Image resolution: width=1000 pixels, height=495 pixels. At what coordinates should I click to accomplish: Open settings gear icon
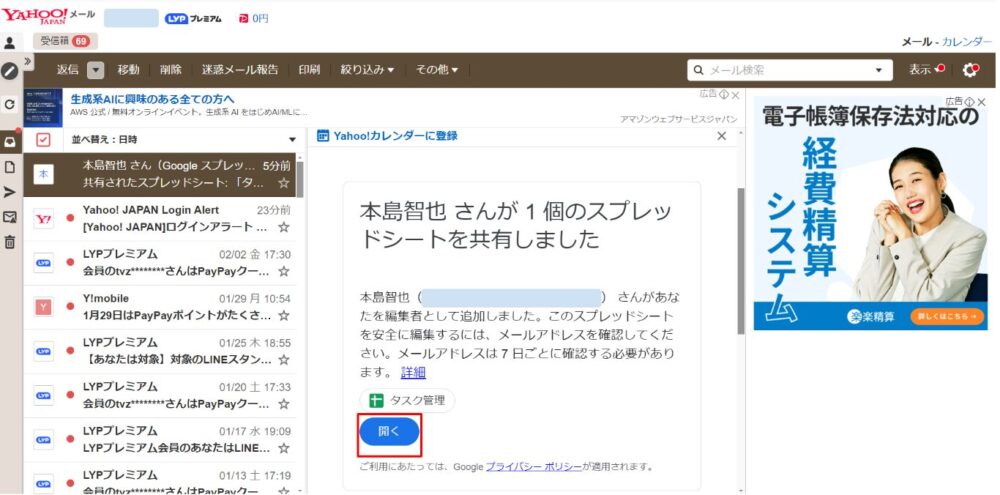(x=971, y=70)
